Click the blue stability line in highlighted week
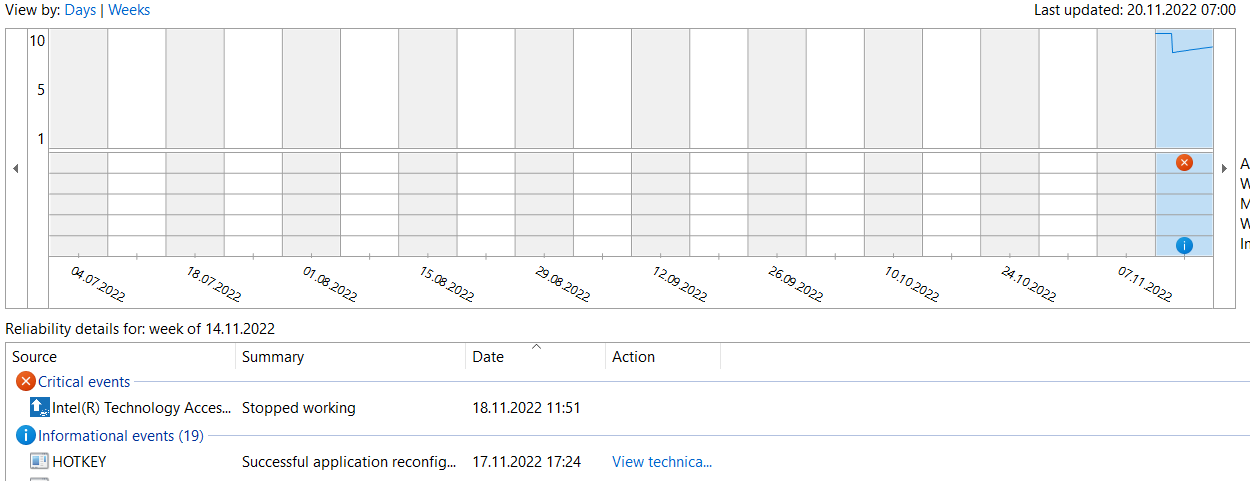Viewport: 1250px width, 481px height. tap(1192, 49)
